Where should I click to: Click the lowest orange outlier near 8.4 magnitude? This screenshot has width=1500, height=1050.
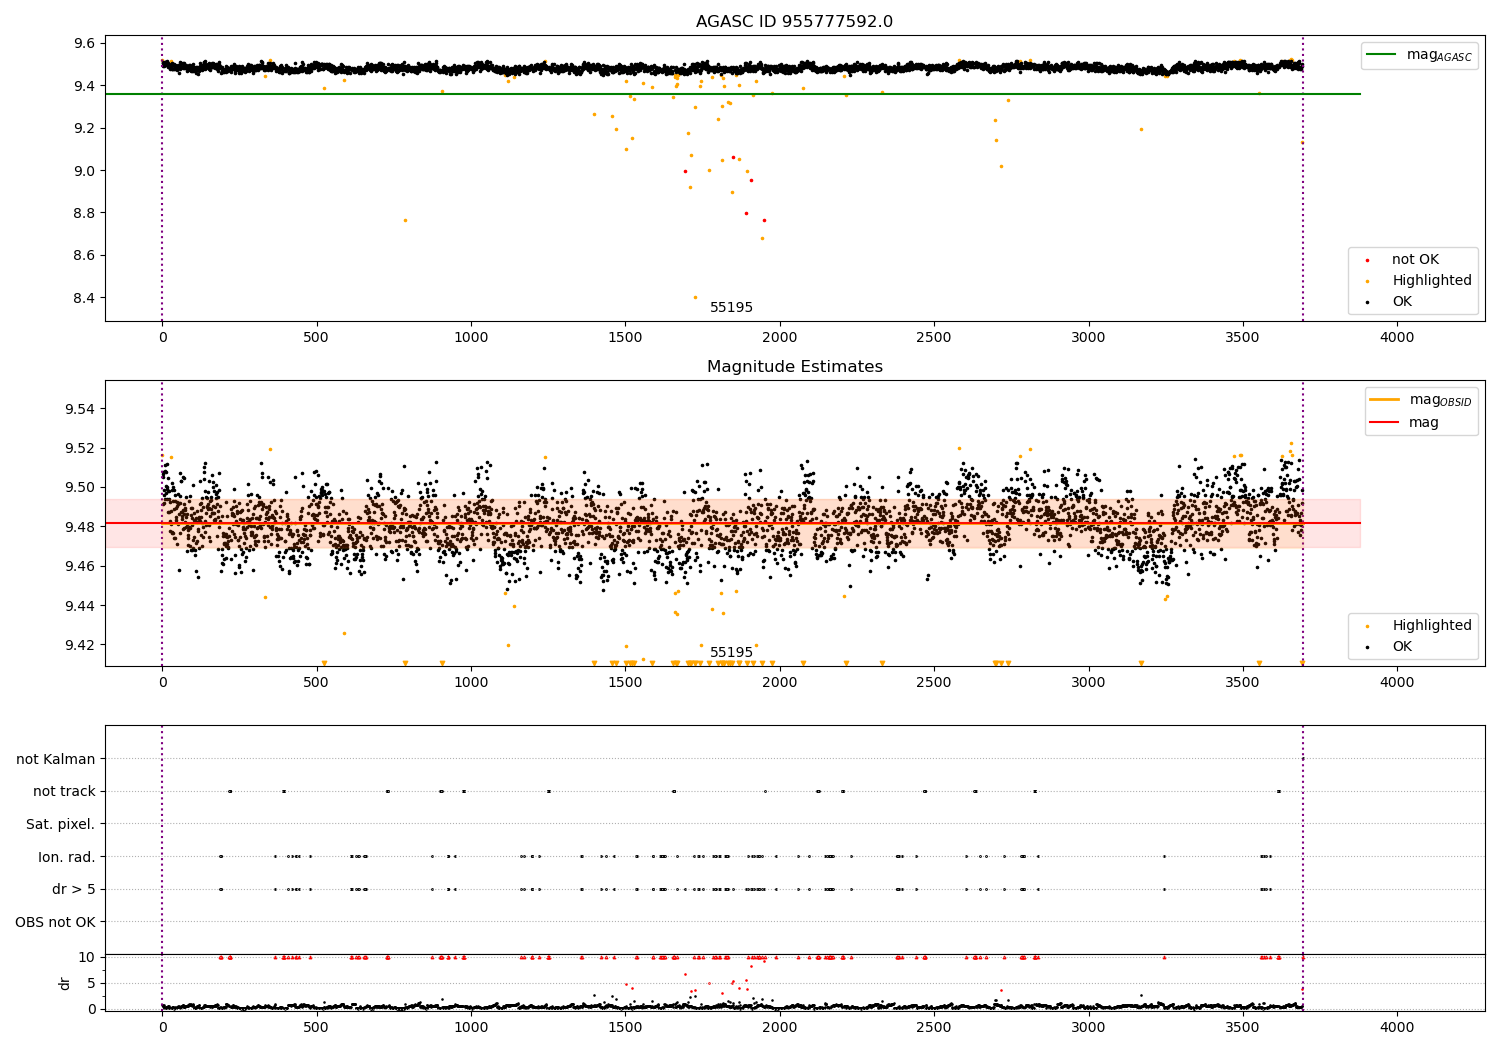click(696, 297)
